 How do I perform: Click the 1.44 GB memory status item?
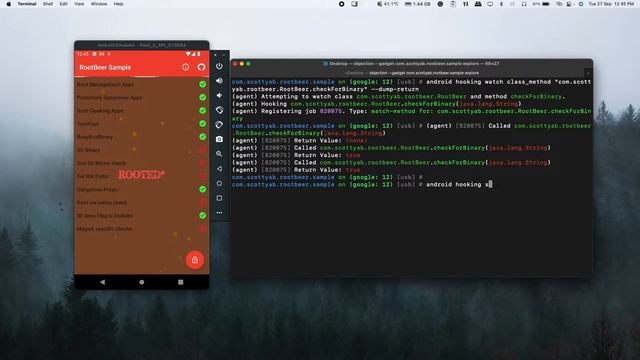click(x=418, y=4)
